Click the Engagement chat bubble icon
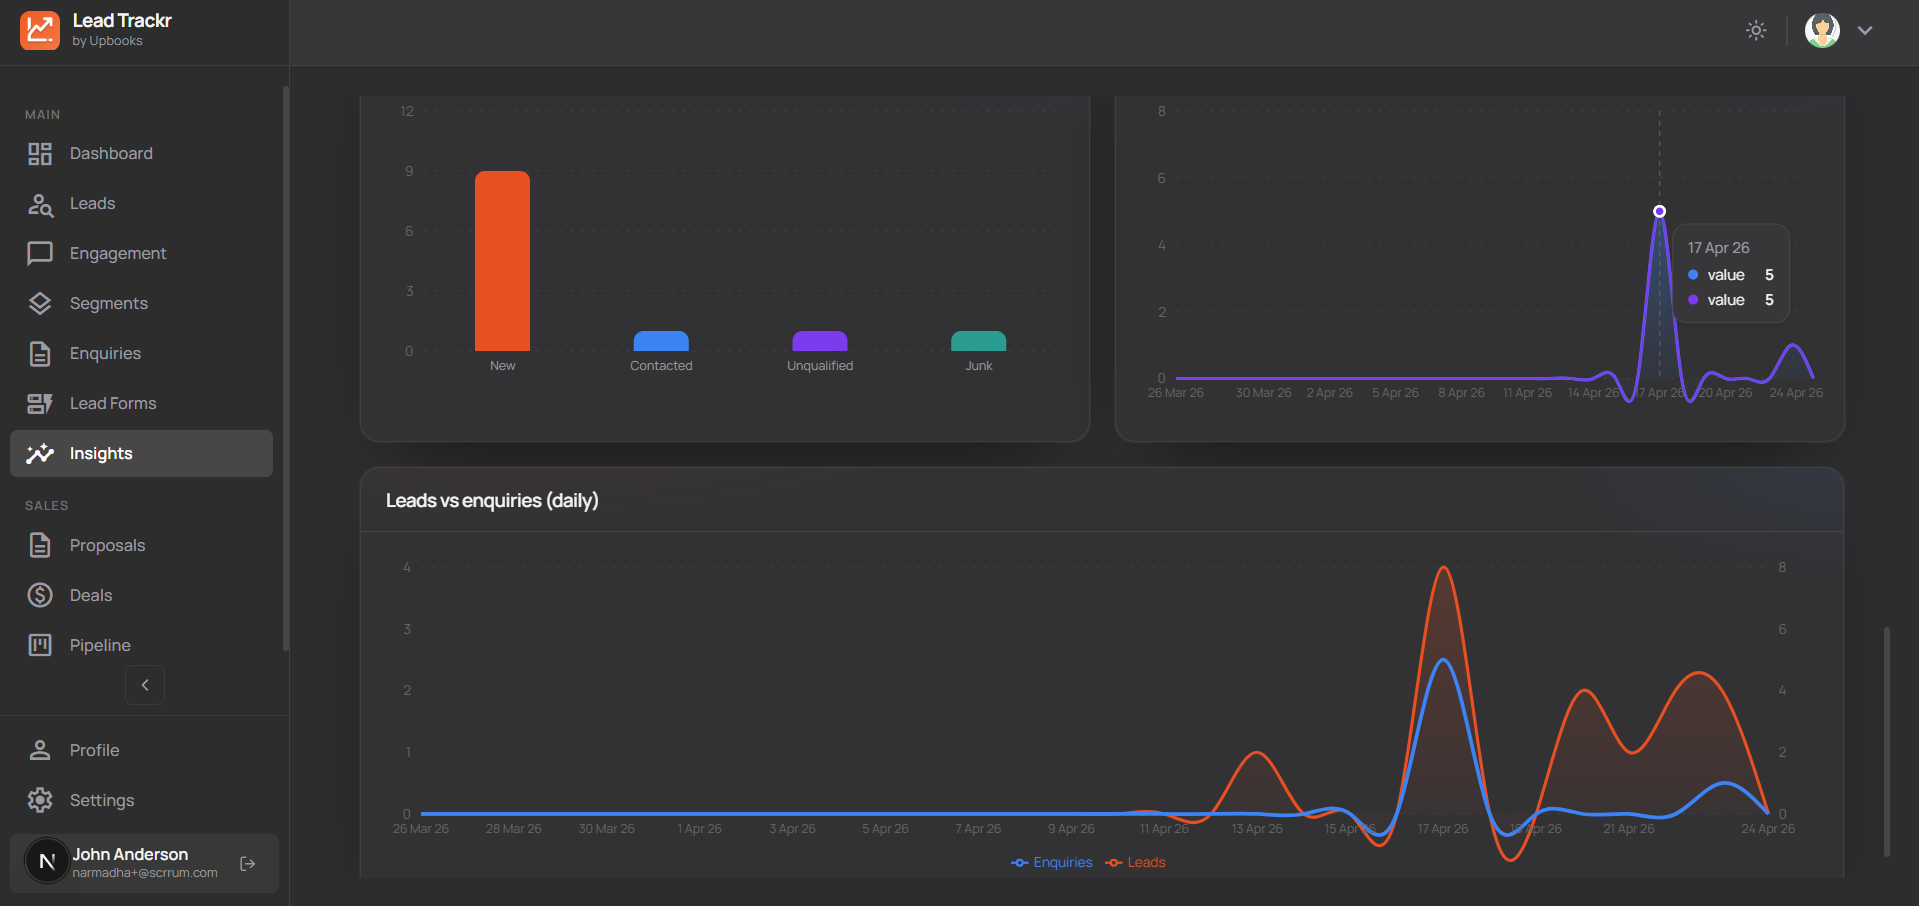1919x906 pixels. pos(40,253)
